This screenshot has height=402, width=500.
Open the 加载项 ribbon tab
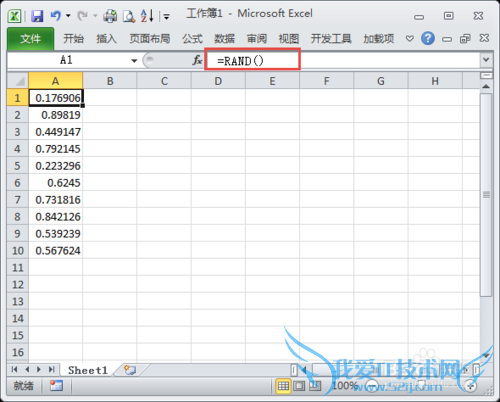379,39
